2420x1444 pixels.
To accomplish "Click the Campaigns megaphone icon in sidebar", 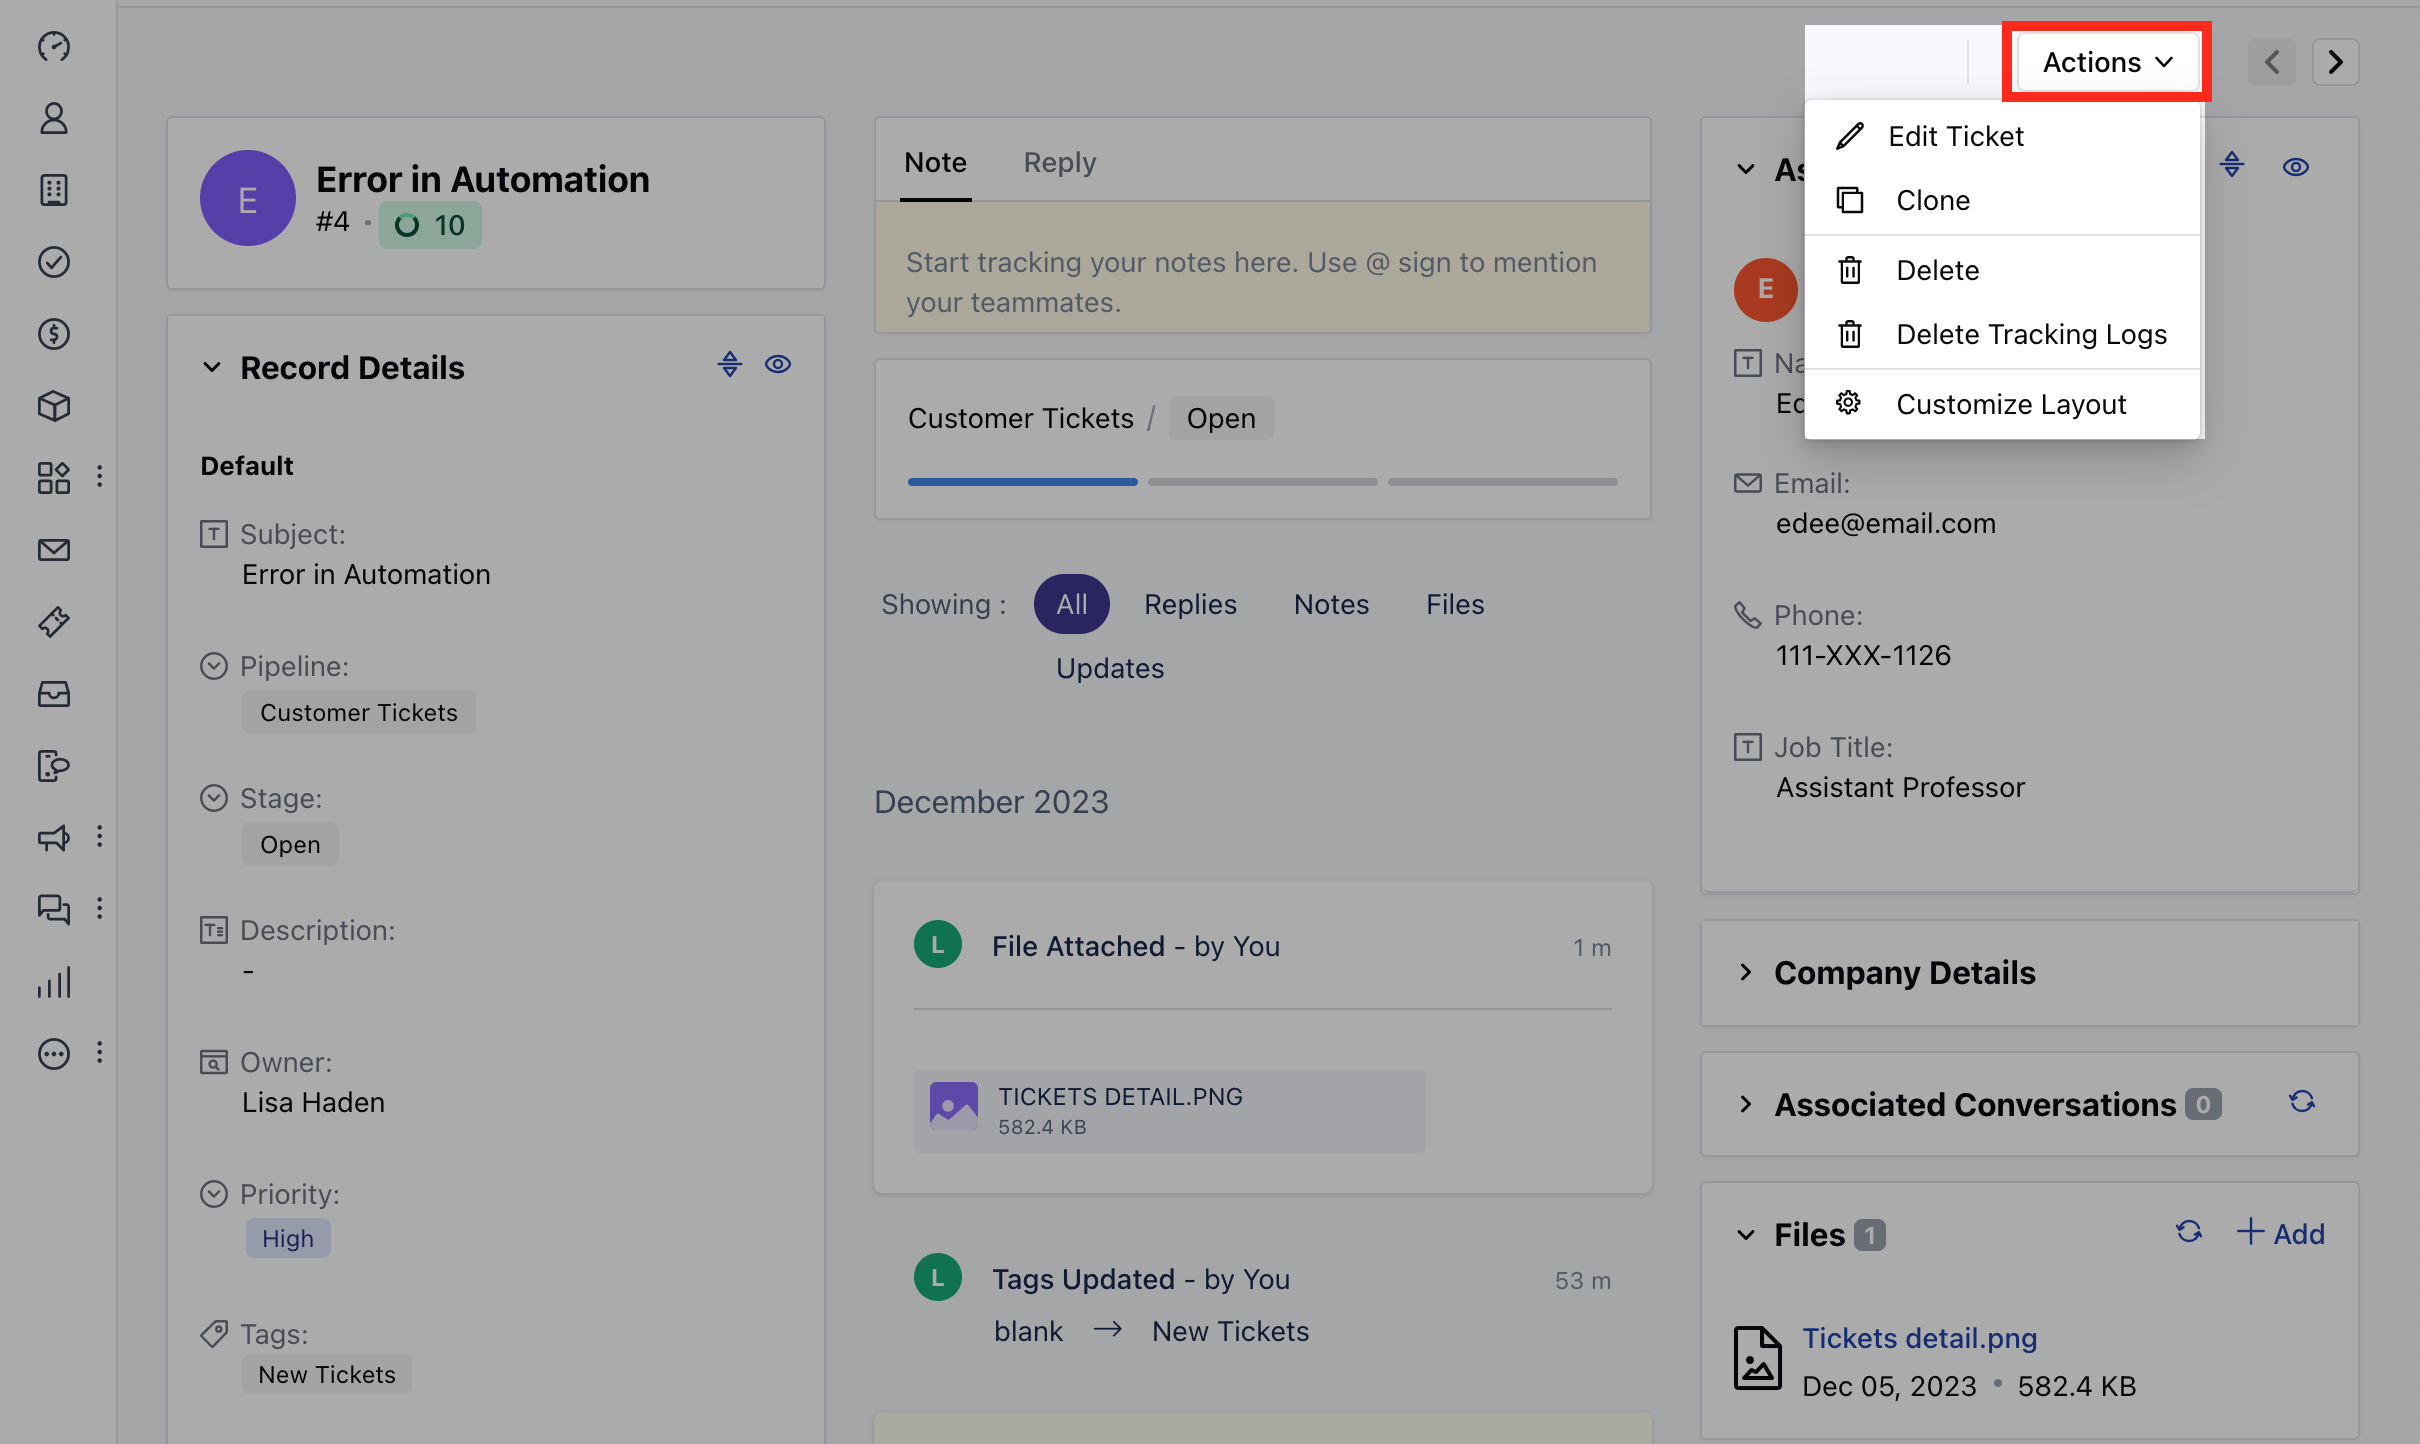I will click(x=54, y=838).
